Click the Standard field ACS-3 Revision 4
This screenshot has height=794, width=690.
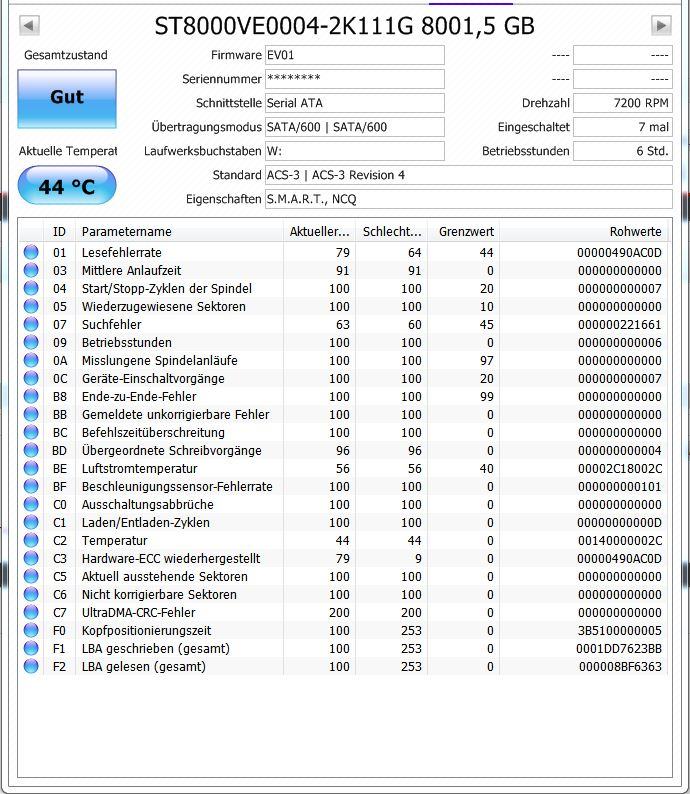[x=469, y=175]
